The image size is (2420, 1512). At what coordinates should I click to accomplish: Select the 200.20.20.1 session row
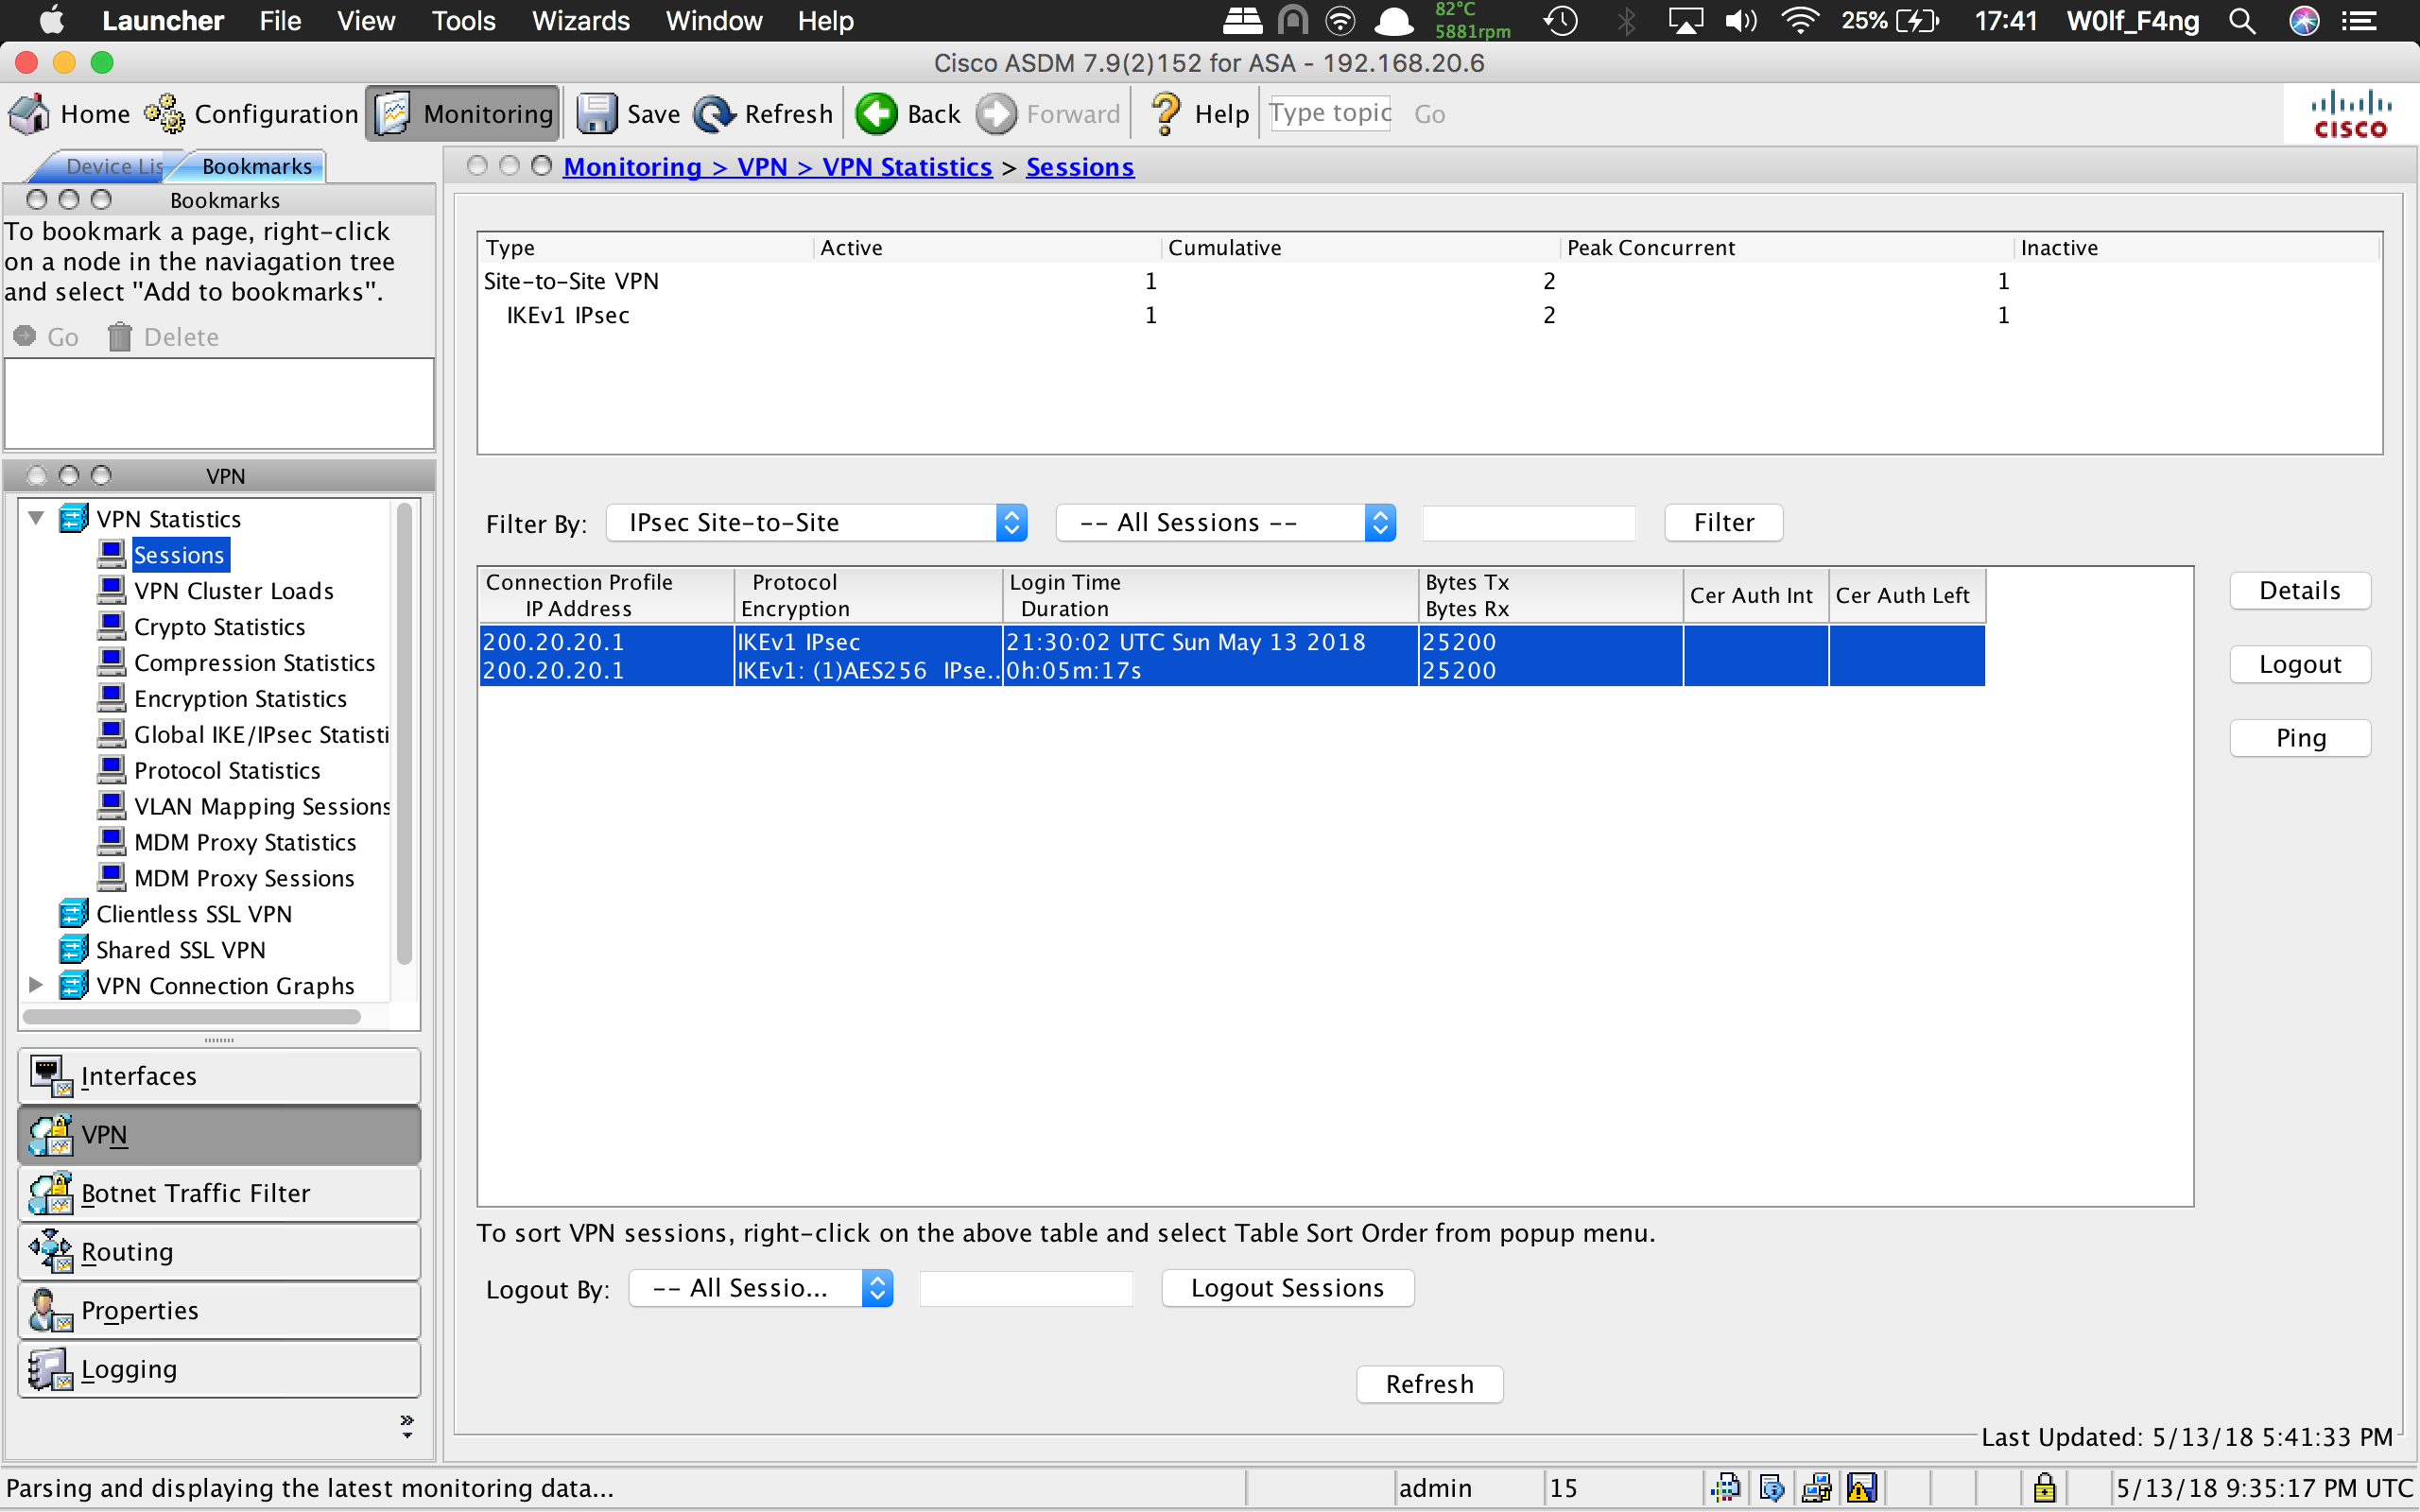1232,656
